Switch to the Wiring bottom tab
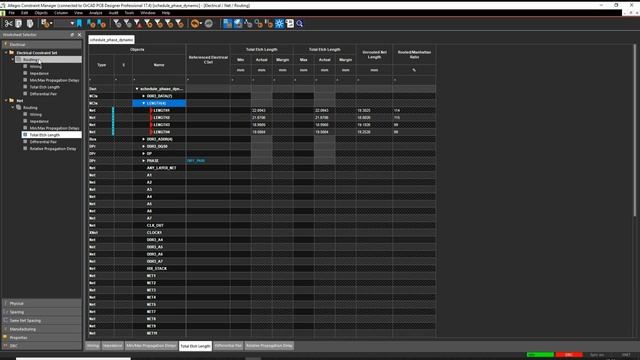Image resolution: width=640 pixels, height=360 pixels. click(93, 346)
